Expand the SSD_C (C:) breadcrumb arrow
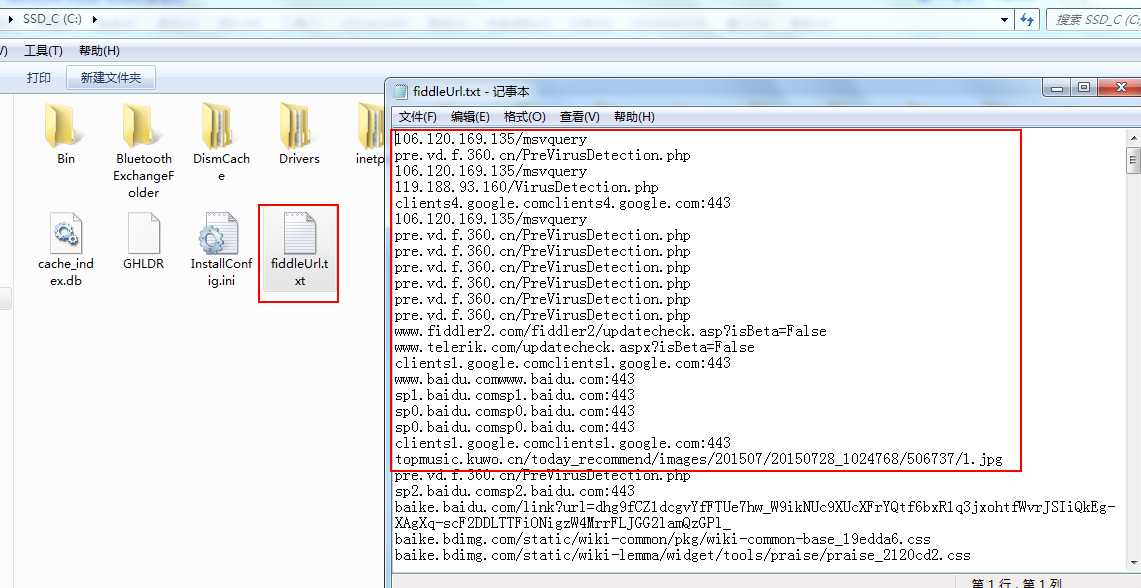Image resolution: width=1141 pixels, height=588 pixels. click(95, 19)
